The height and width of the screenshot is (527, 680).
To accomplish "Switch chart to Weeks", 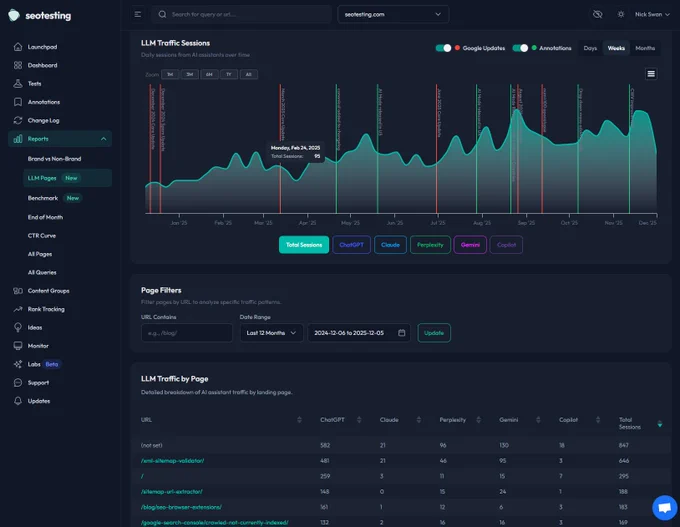I will 616,48.
